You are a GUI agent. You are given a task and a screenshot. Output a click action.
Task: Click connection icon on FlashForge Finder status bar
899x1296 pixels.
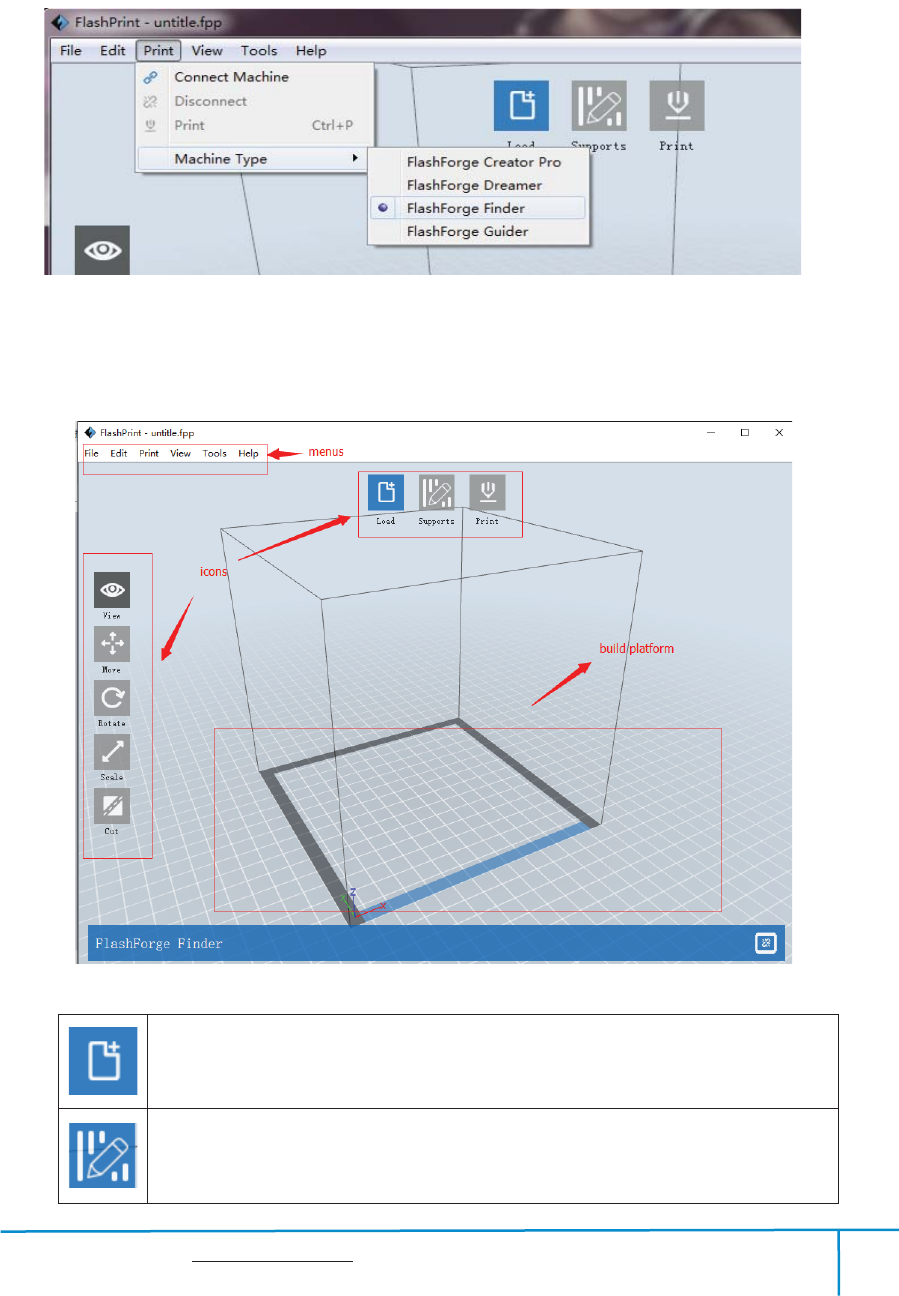[x=765, y=943]
